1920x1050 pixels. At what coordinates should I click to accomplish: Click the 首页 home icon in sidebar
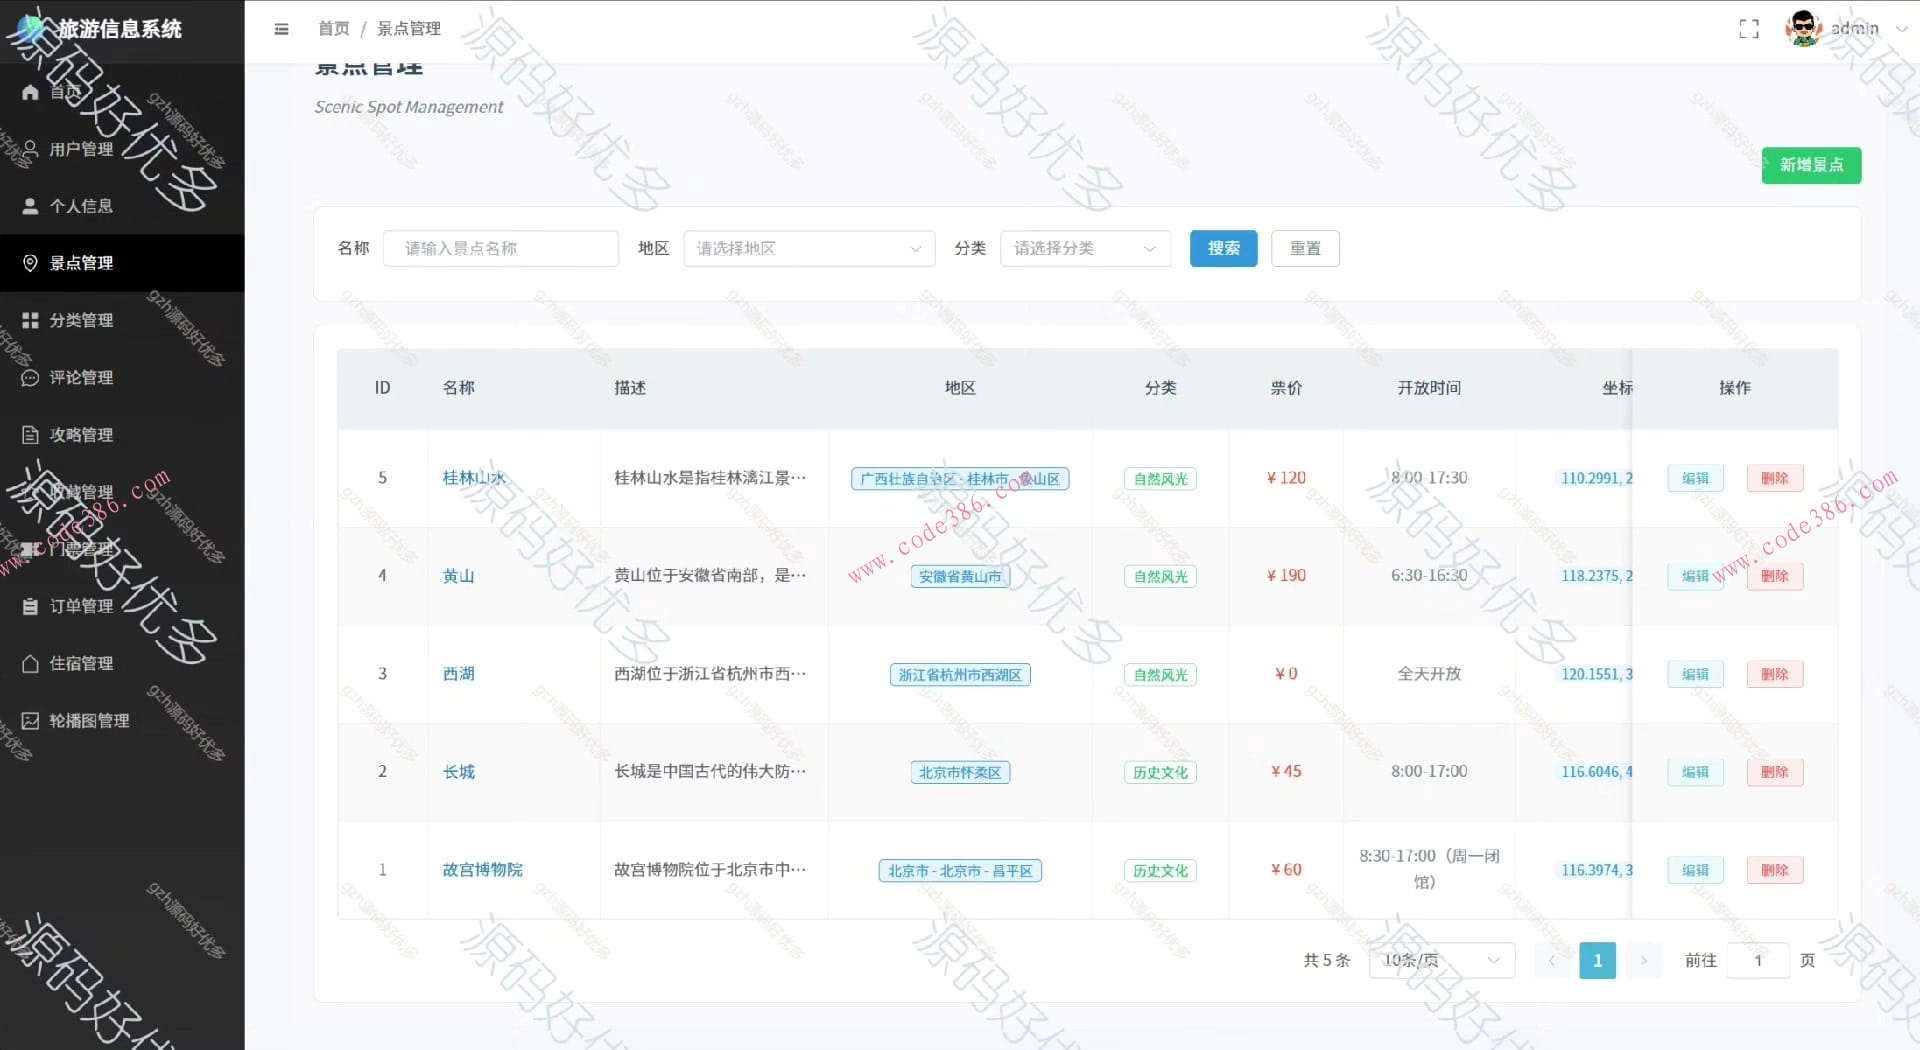pos(31,91)
